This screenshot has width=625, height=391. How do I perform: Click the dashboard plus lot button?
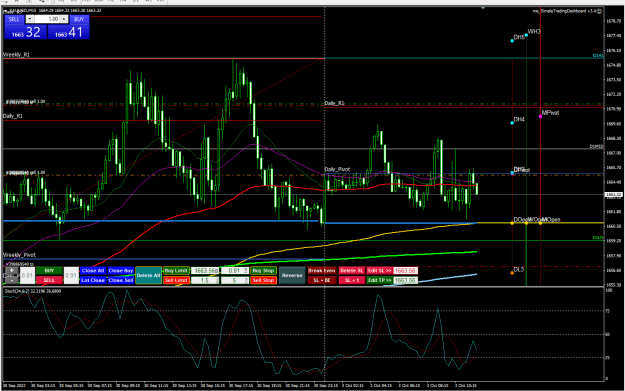pos(12,271)
